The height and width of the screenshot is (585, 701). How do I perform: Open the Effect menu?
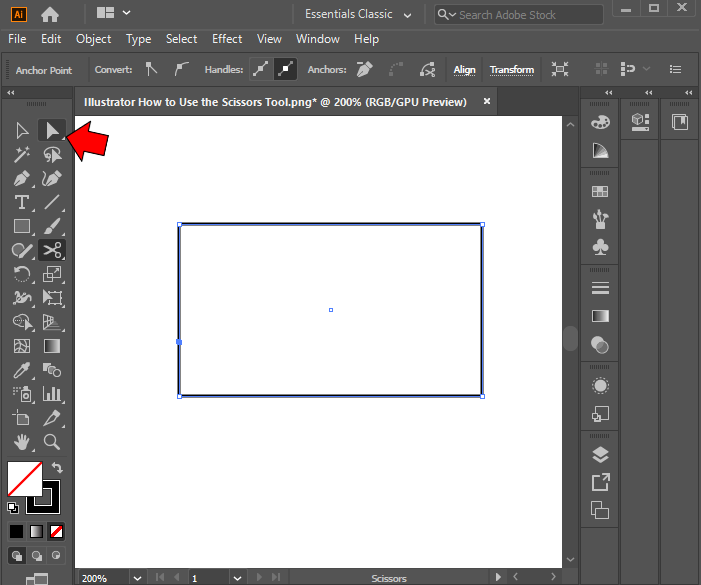(227, 39)
